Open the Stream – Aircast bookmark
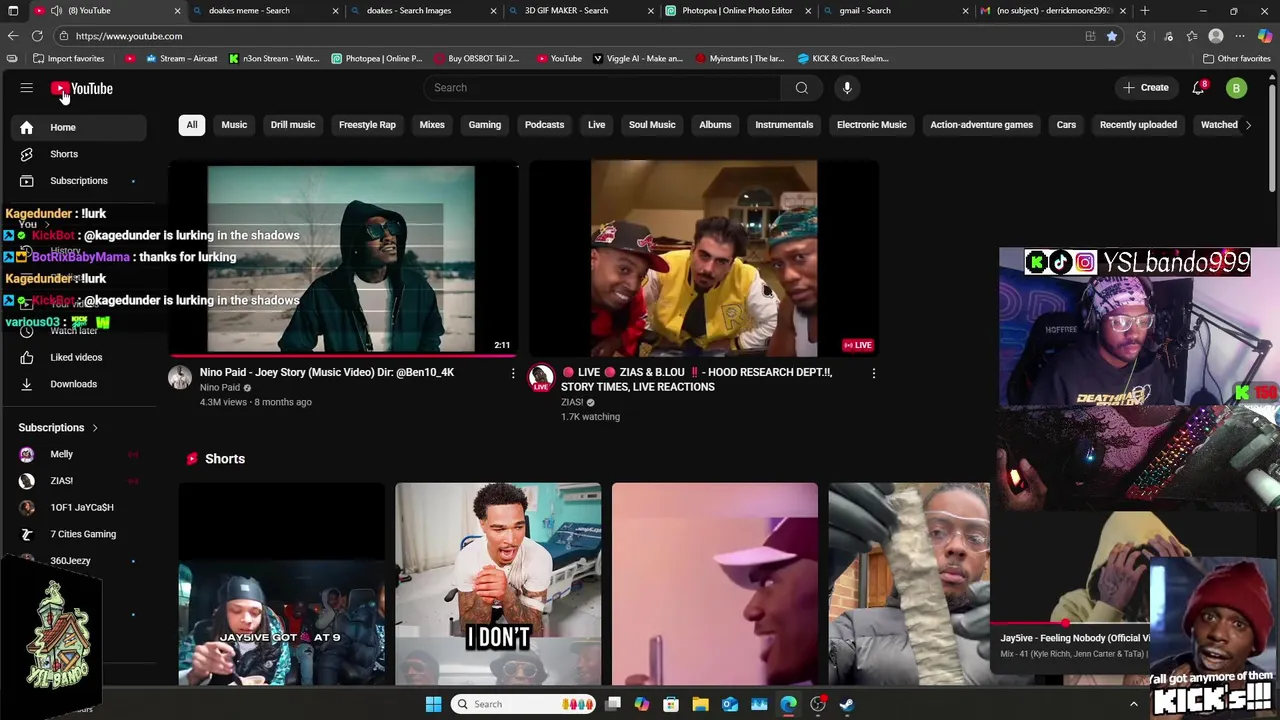This screenshot has height=720, width=1280. pos(181,59)
